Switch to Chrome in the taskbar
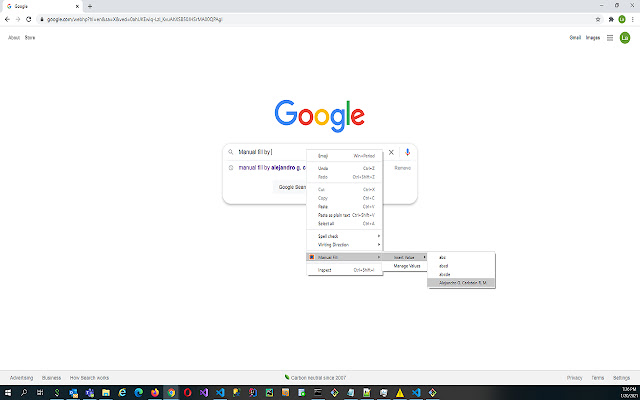Viewport: 640px width, 400px height. click(x=171, y=393)
